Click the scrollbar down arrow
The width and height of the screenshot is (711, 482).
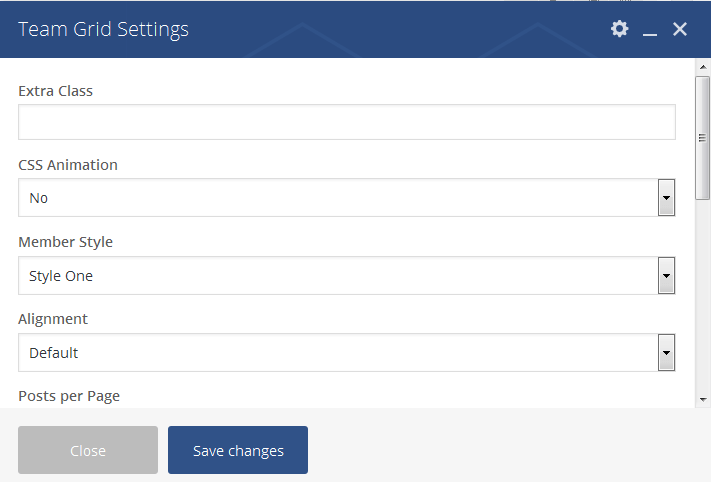click(x=702, y=398)
